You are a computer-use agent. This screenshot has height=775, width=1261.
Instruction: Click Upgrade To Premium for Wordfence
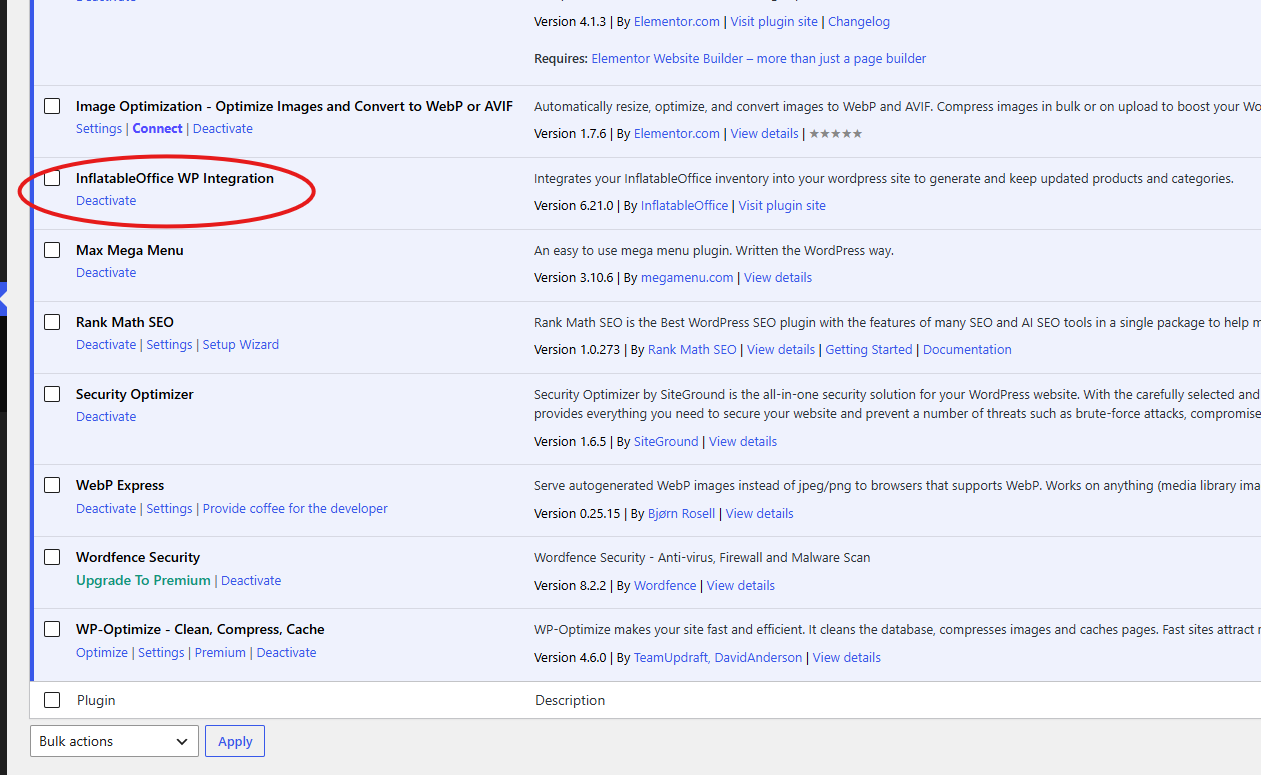point(143,580)
